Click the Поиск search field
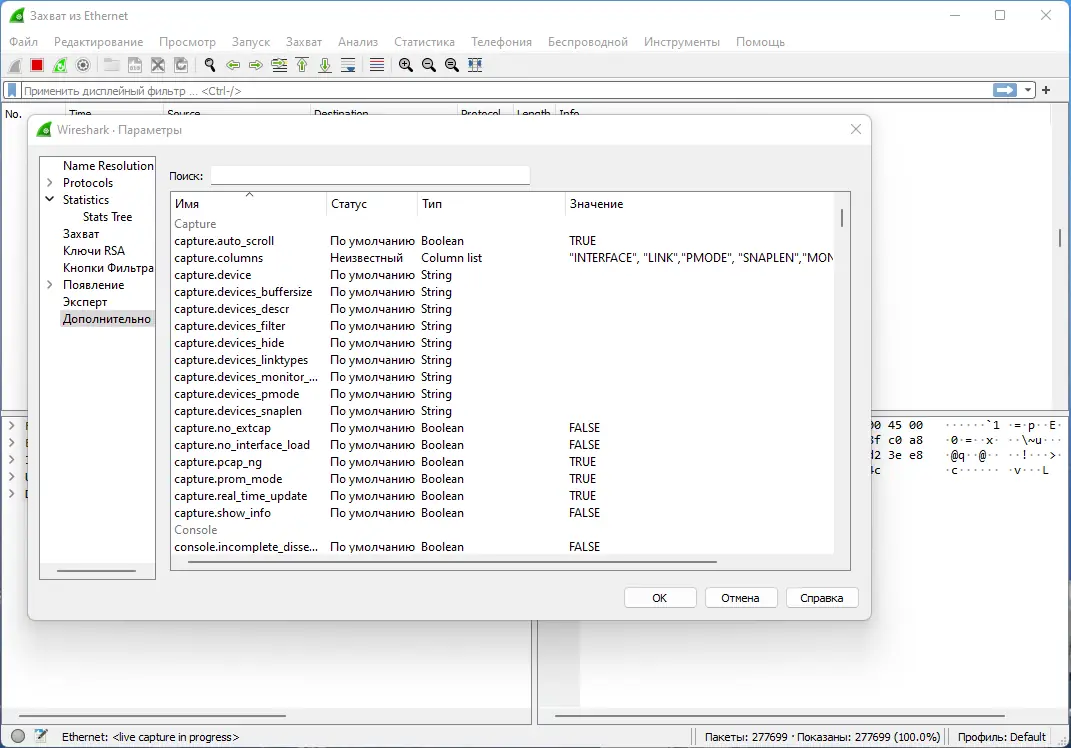The image size is (1071, 748). point(370,176)
